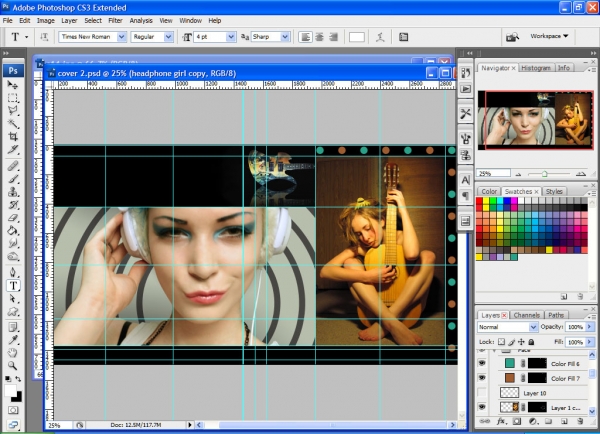Toggle lock all
The width and height of the screenshot is (600, 434).
[x=532, y=342]
